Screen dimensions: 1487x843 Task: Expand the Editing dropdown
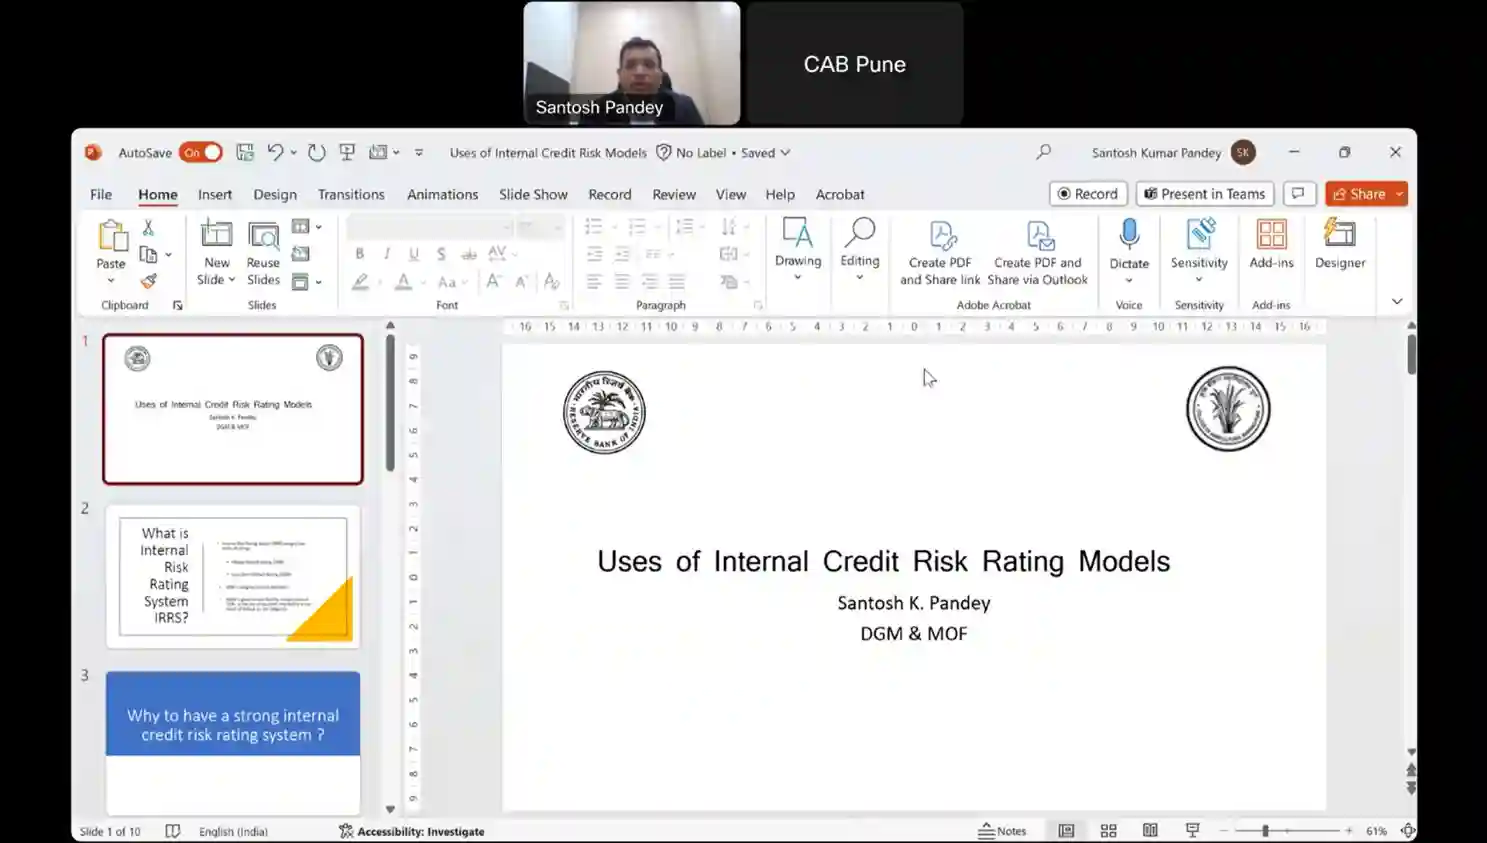coord(860,278)
